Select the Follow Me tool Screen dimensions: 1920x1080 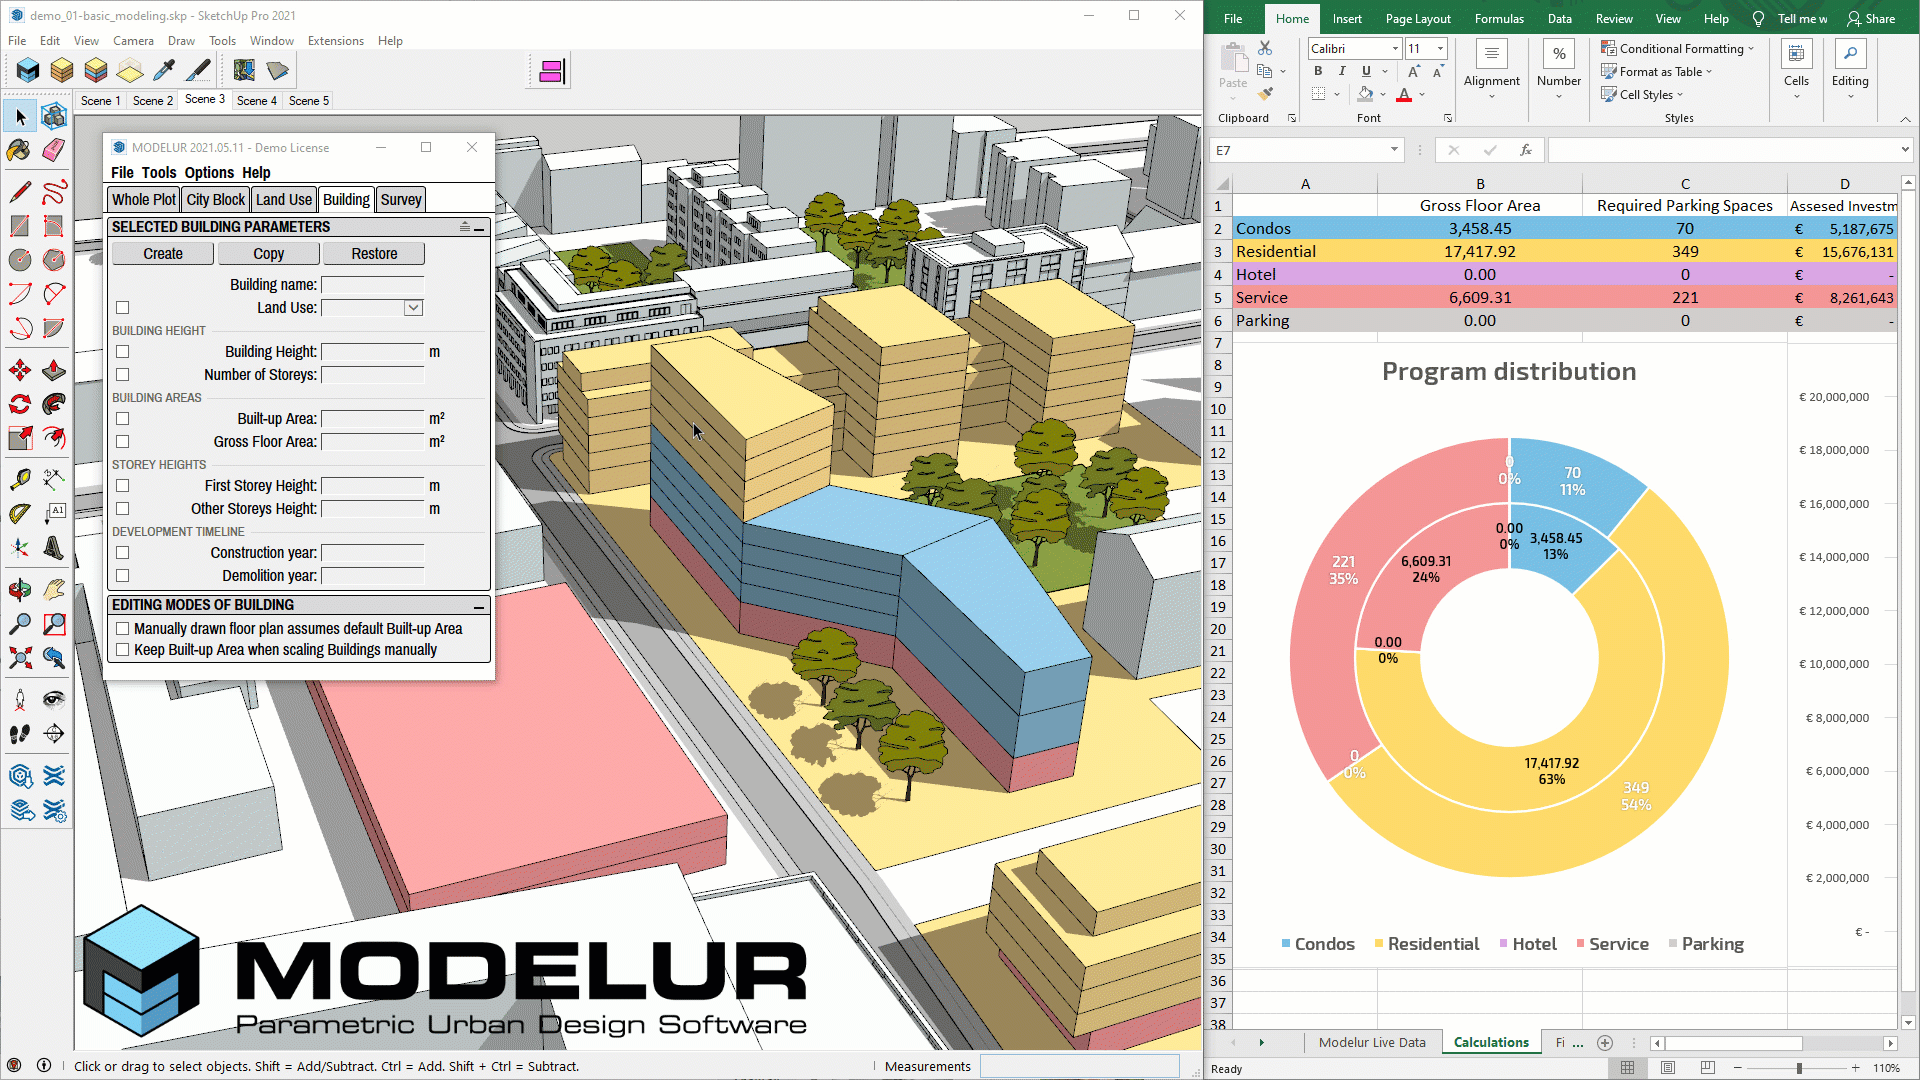click(x=54, y=404)
